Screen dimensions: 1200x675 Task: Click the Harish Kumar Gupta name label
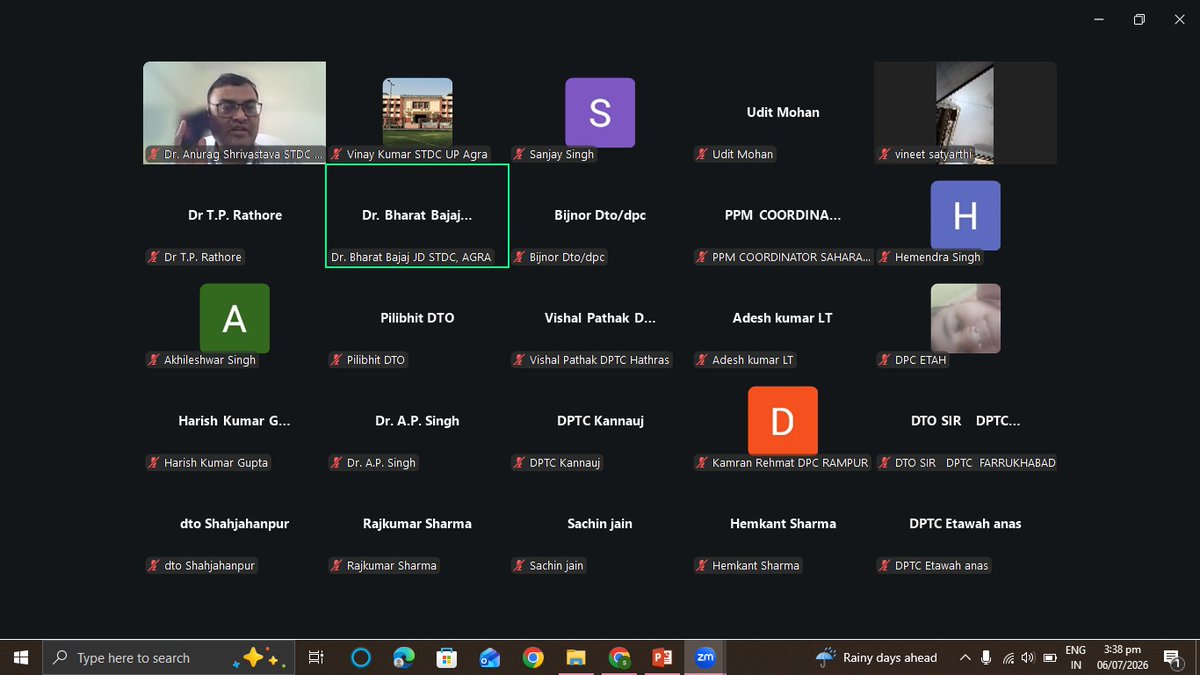(x=216, y=463)
